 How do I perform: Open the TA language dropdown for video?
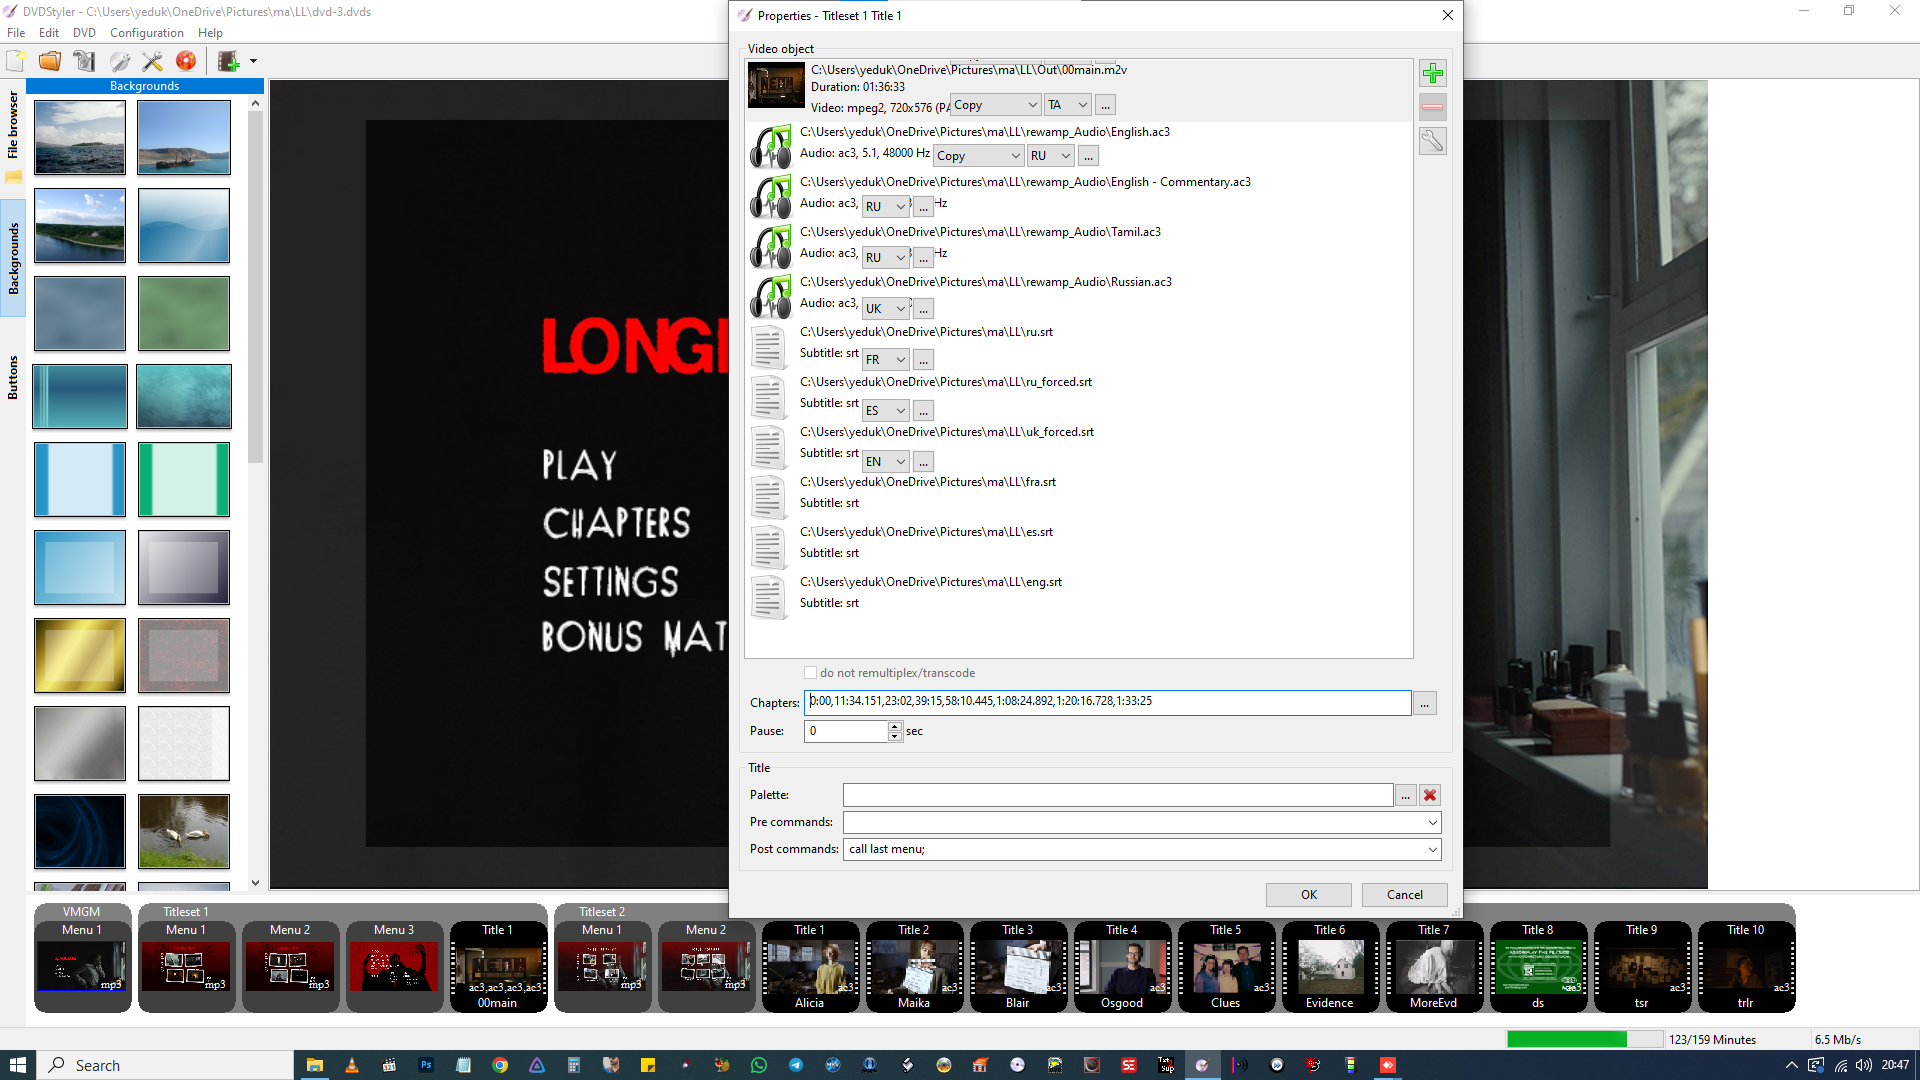pos(1068,105)
